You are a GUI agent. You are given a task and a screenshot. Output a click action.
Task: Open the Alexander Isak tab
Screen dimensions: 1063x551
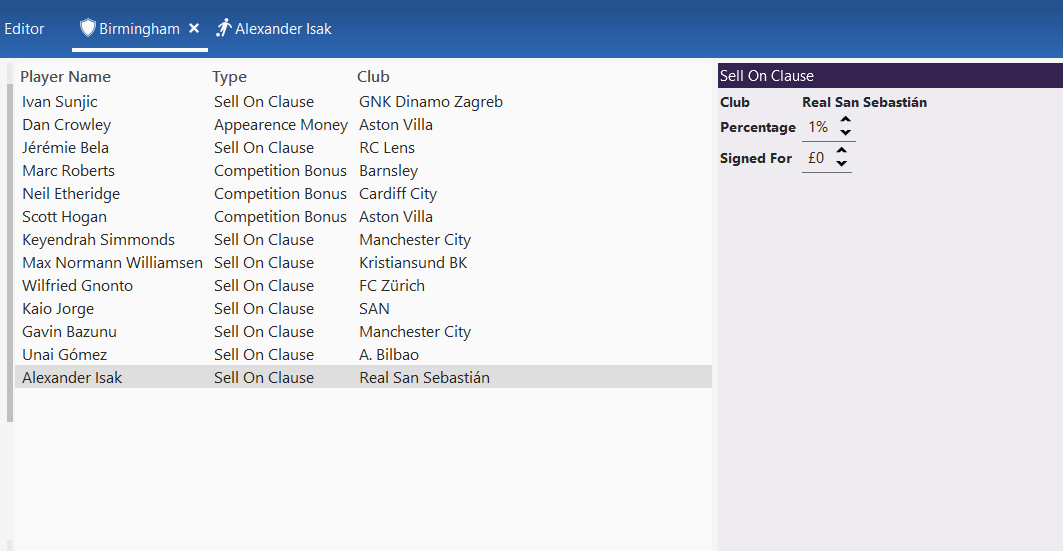point(283,29)
